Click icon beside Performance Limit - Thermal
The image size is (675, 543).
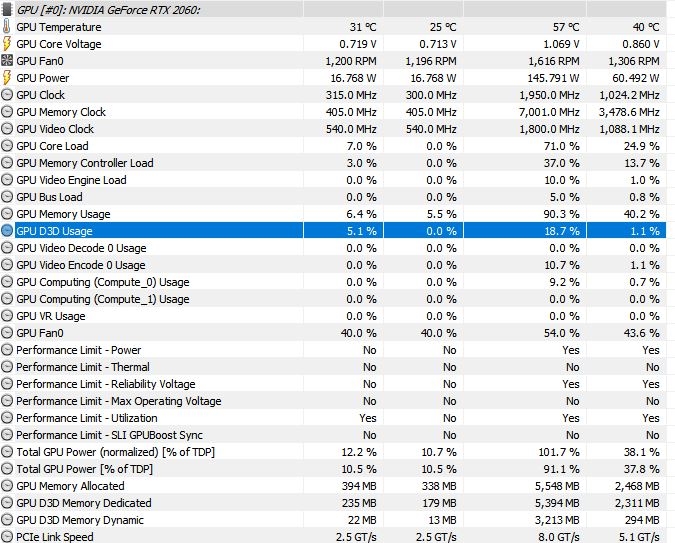(x=7, y=367)
